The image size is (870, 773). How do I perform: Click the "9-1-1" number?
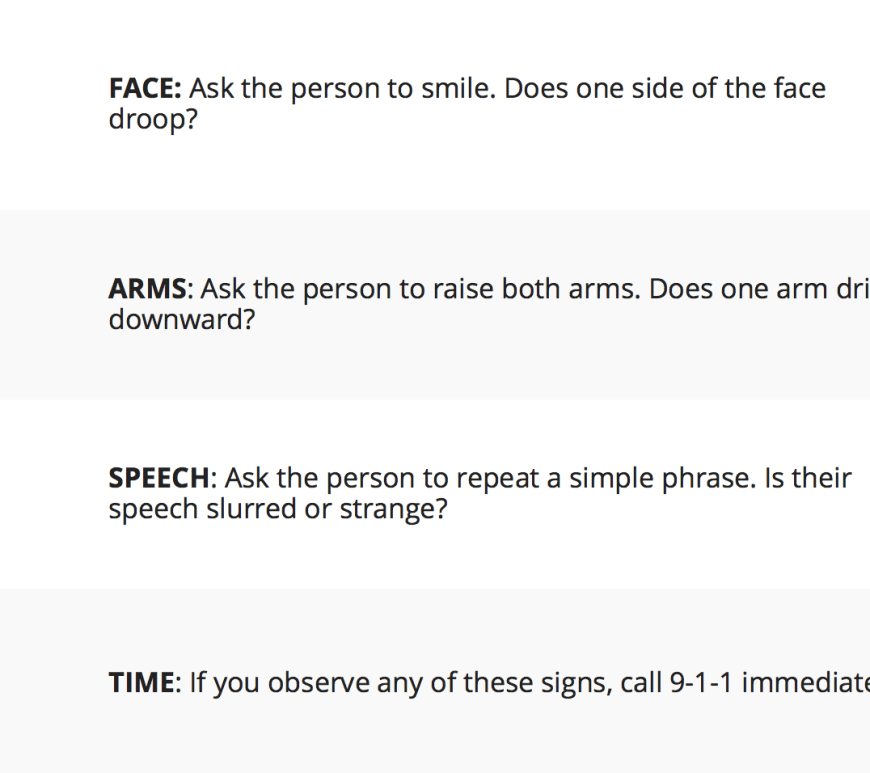coord(699,683)
